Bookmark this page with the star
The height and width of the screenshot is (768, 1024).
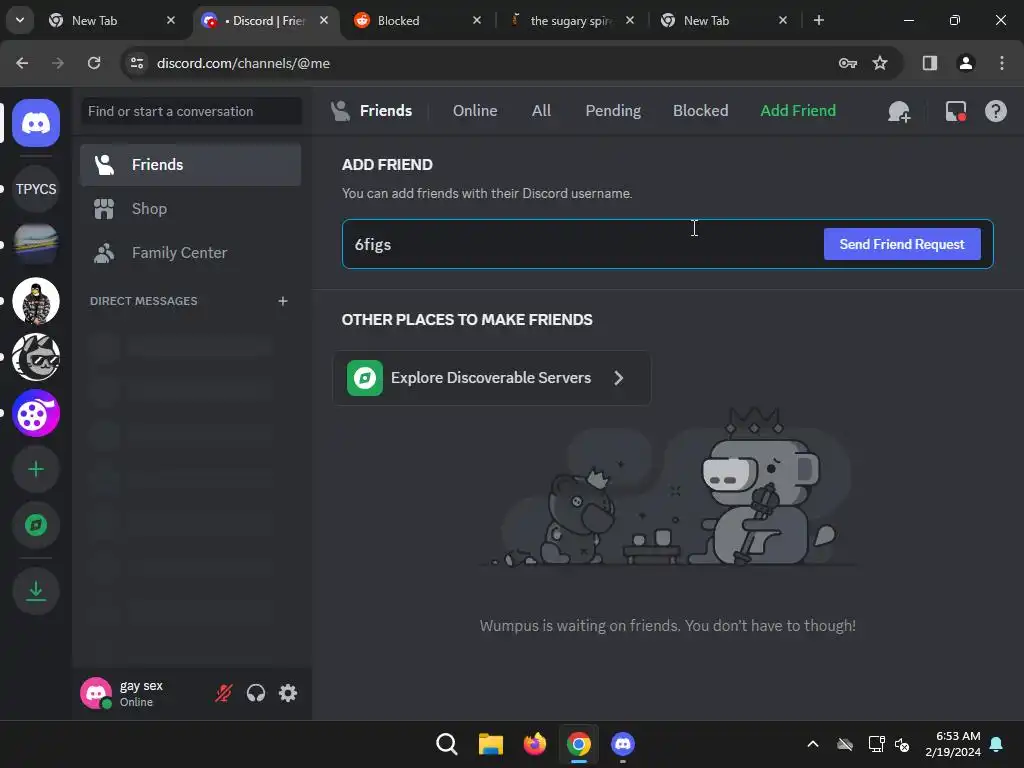pos(880,63)
